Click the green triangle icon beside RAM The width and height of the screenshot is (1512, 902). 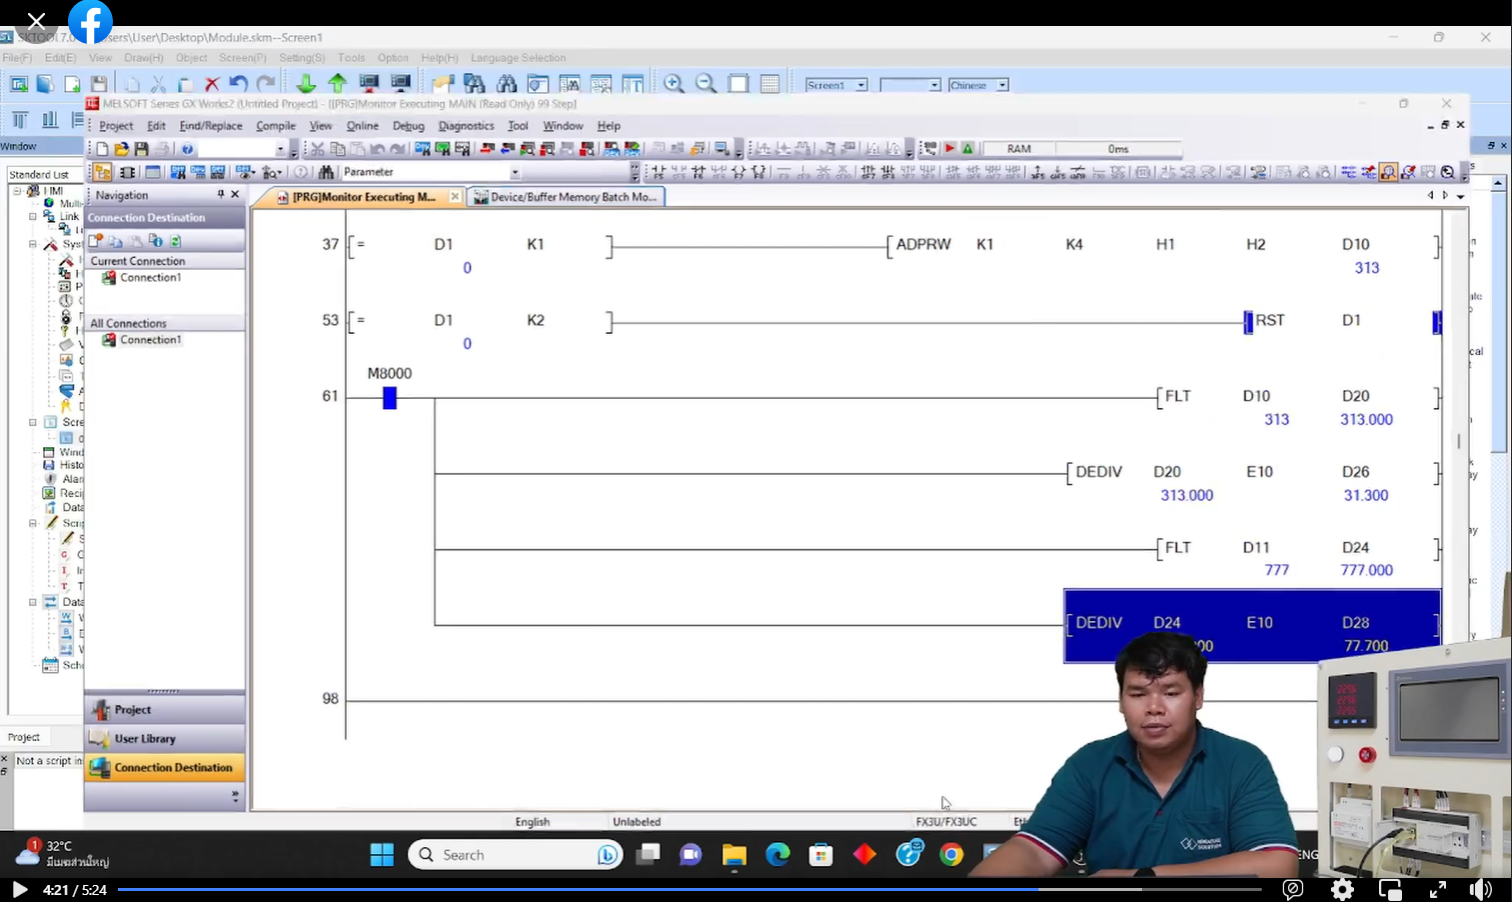point(967,148)
